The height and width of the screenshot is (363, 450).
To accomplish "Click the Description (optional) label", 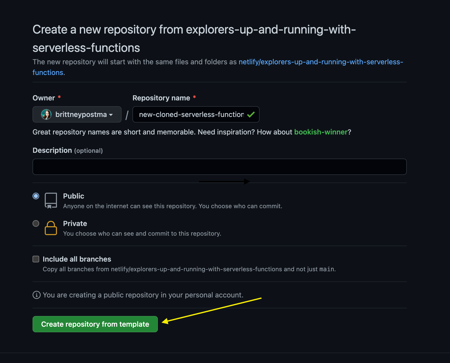I will (x=68, y=150).
